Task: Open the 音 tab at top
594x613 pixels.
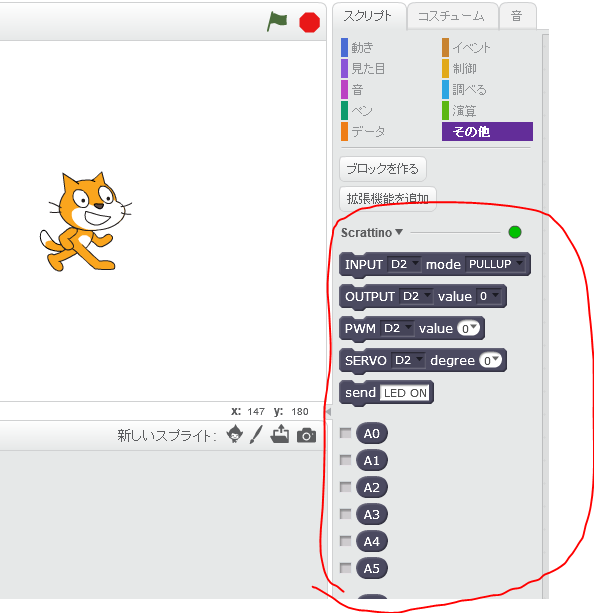Action: tap(517, 16)
